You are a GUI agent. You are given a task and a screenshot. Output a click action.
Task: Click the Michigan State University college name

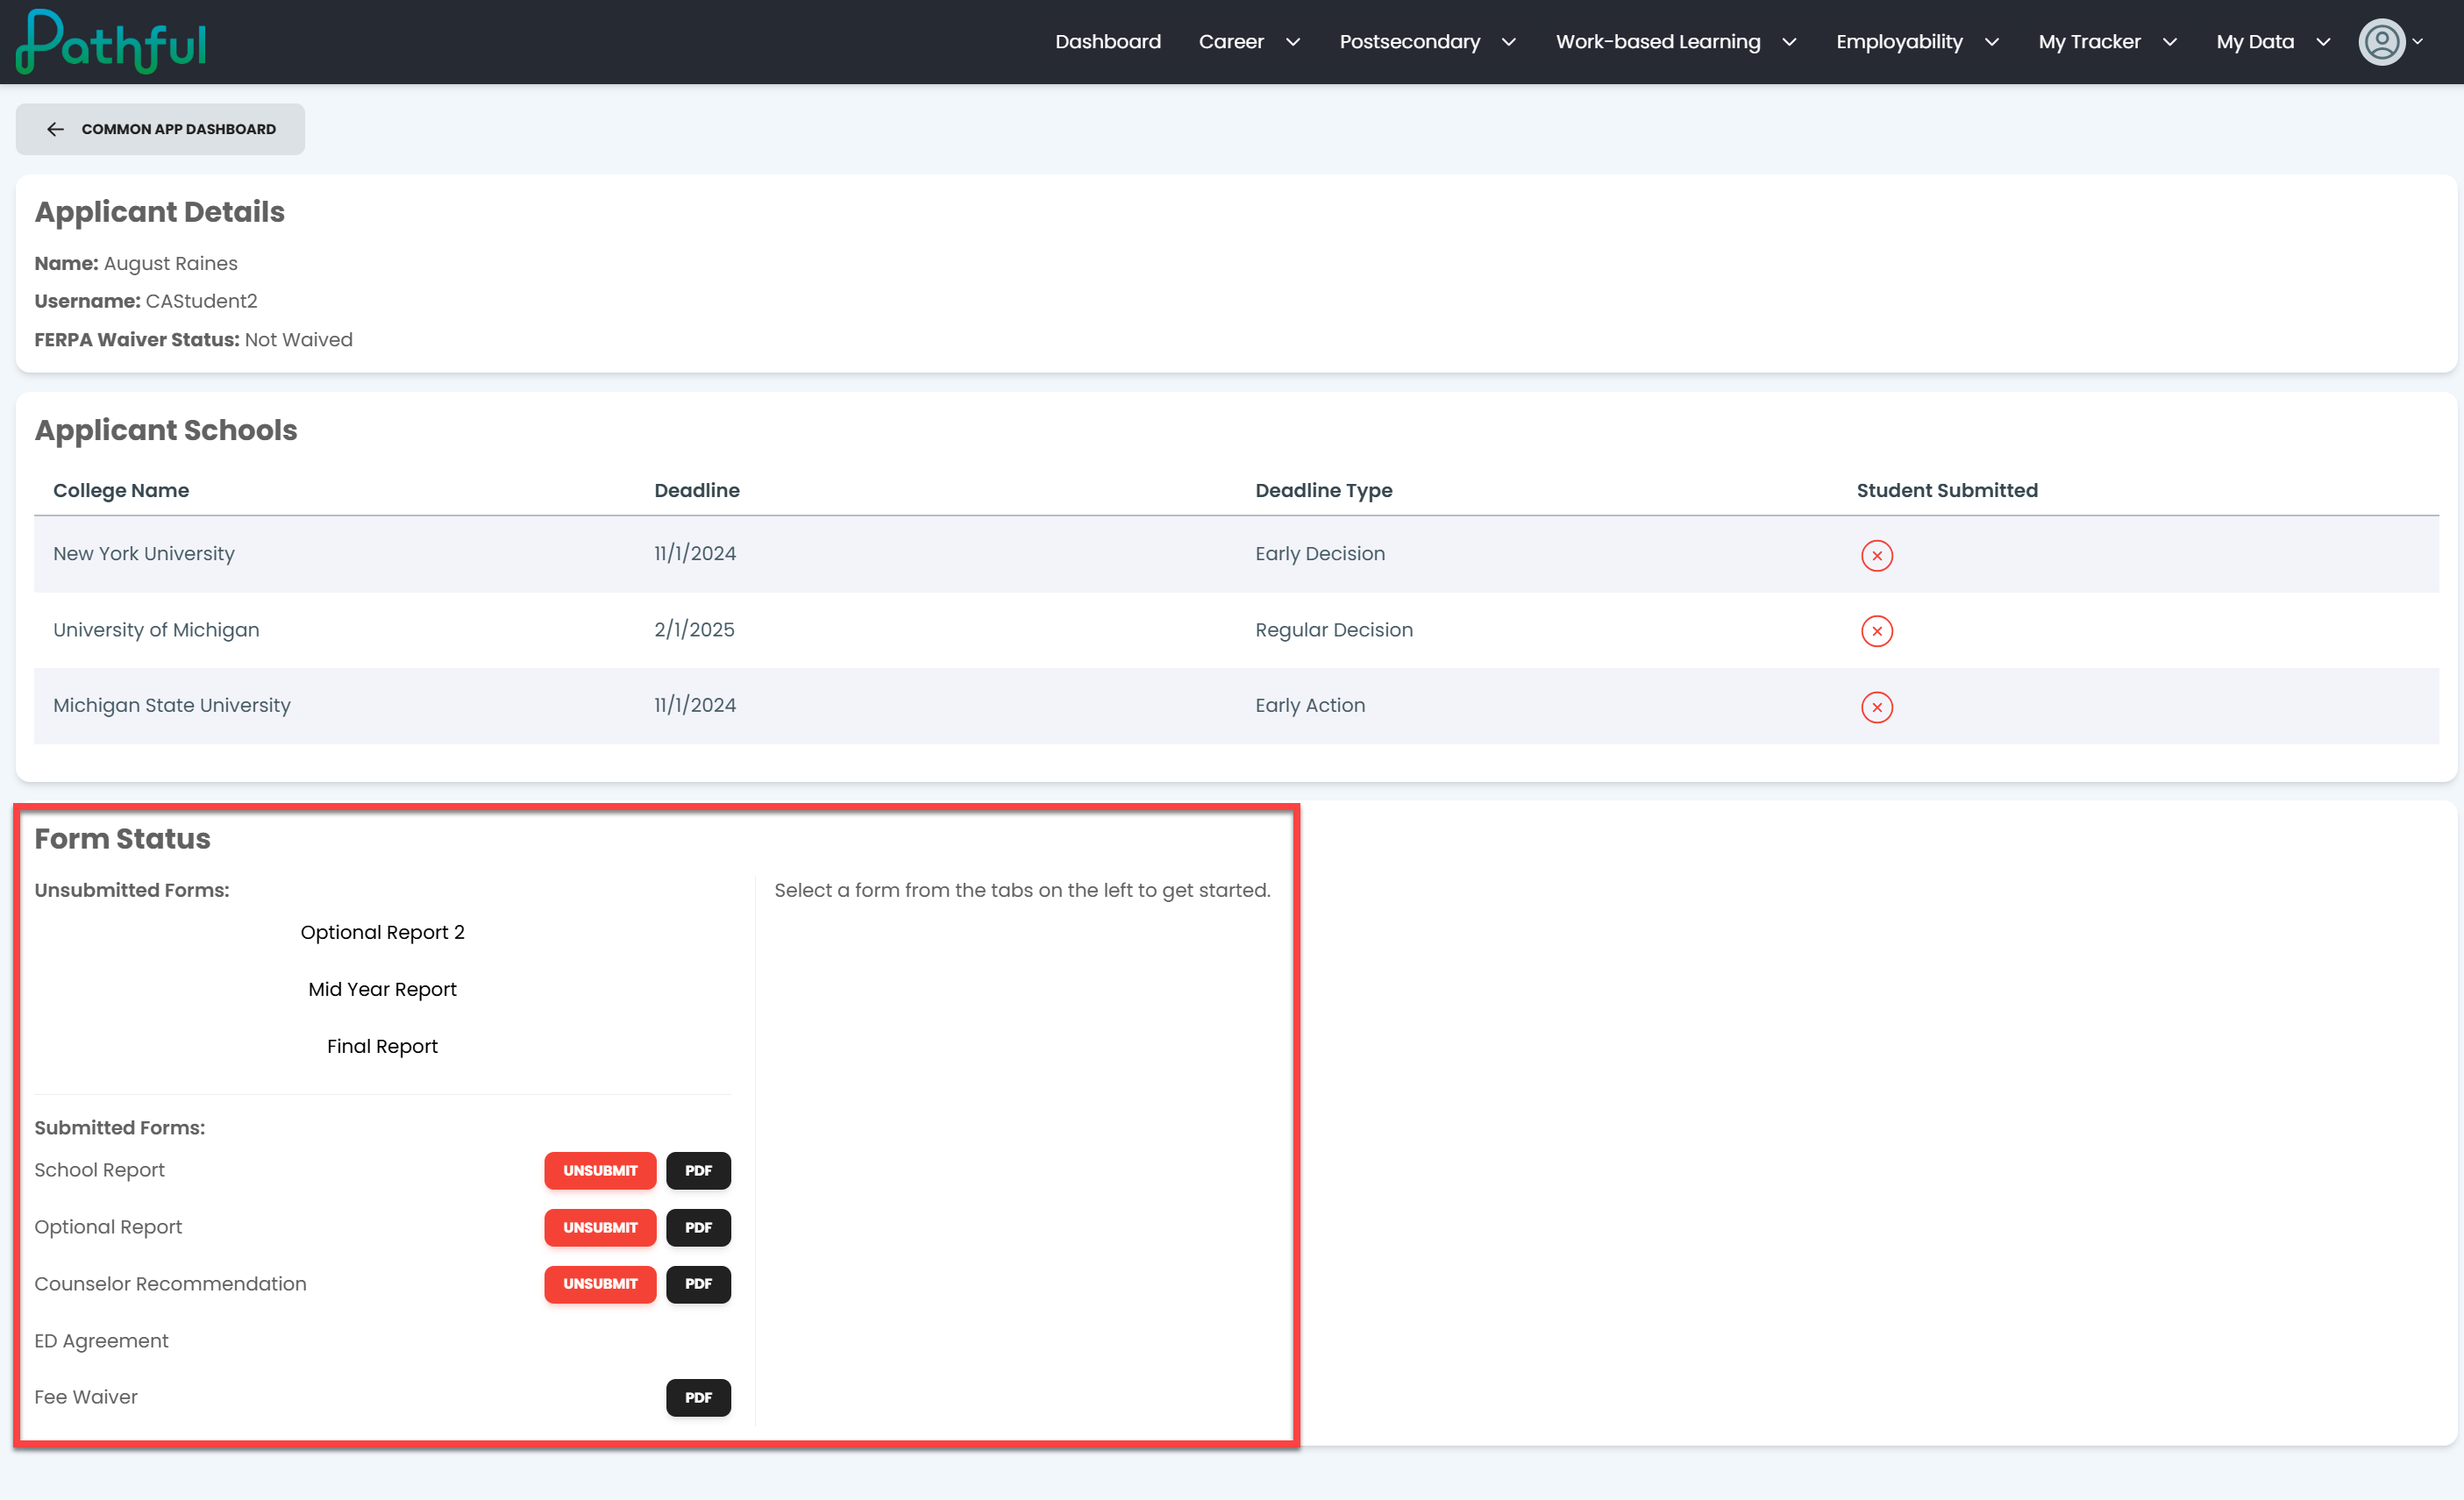click(x=172, y=706)
